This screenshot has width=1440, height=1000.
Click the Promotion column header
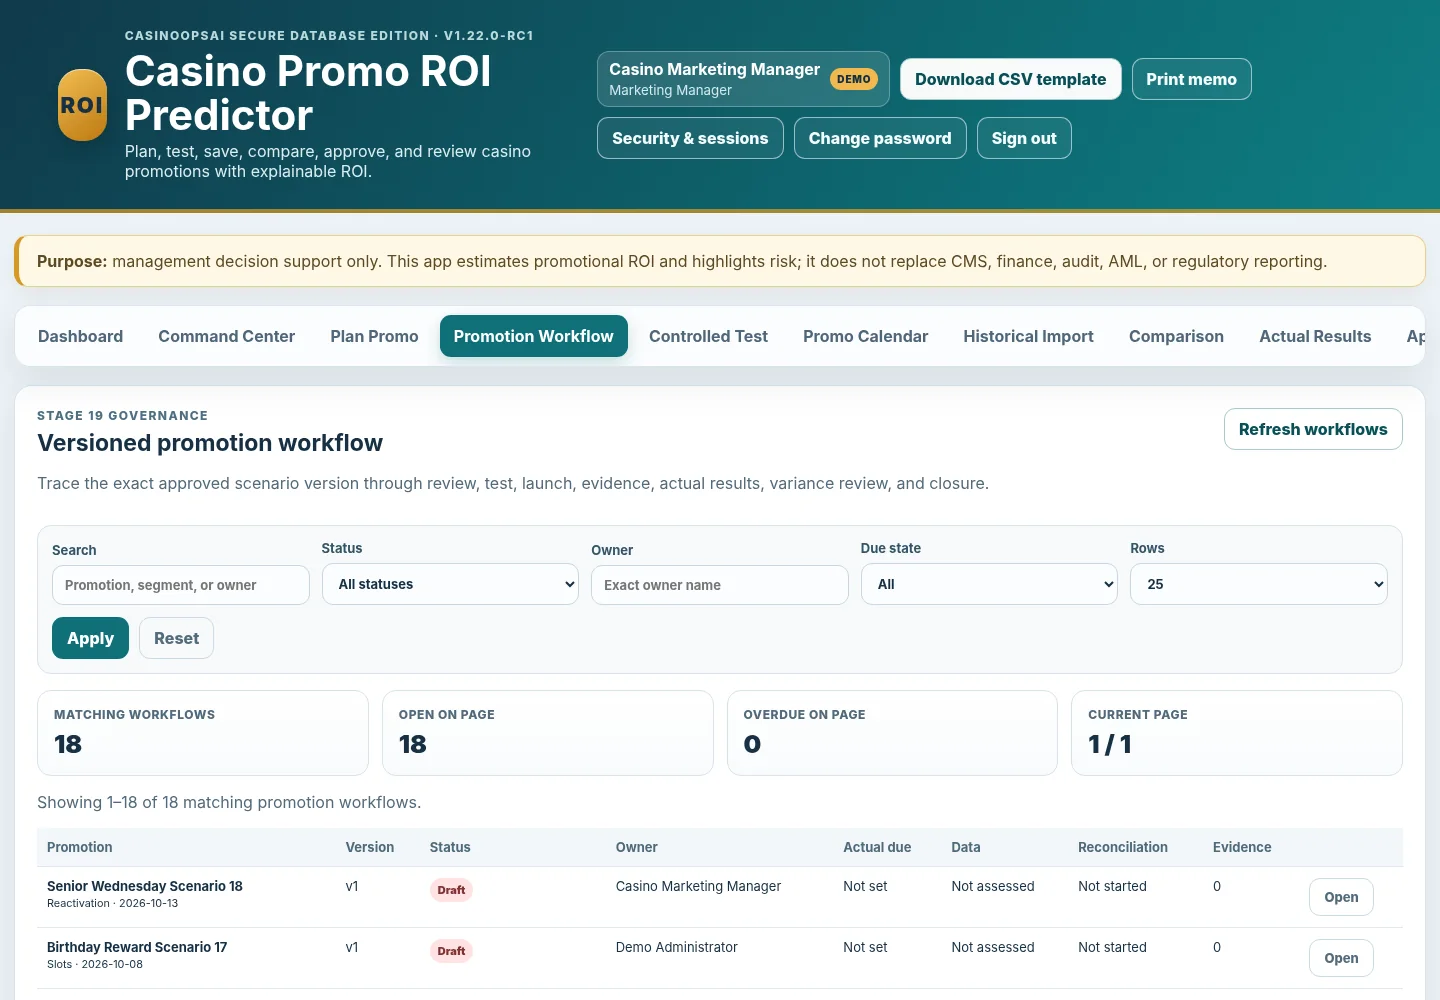[80, 847]
